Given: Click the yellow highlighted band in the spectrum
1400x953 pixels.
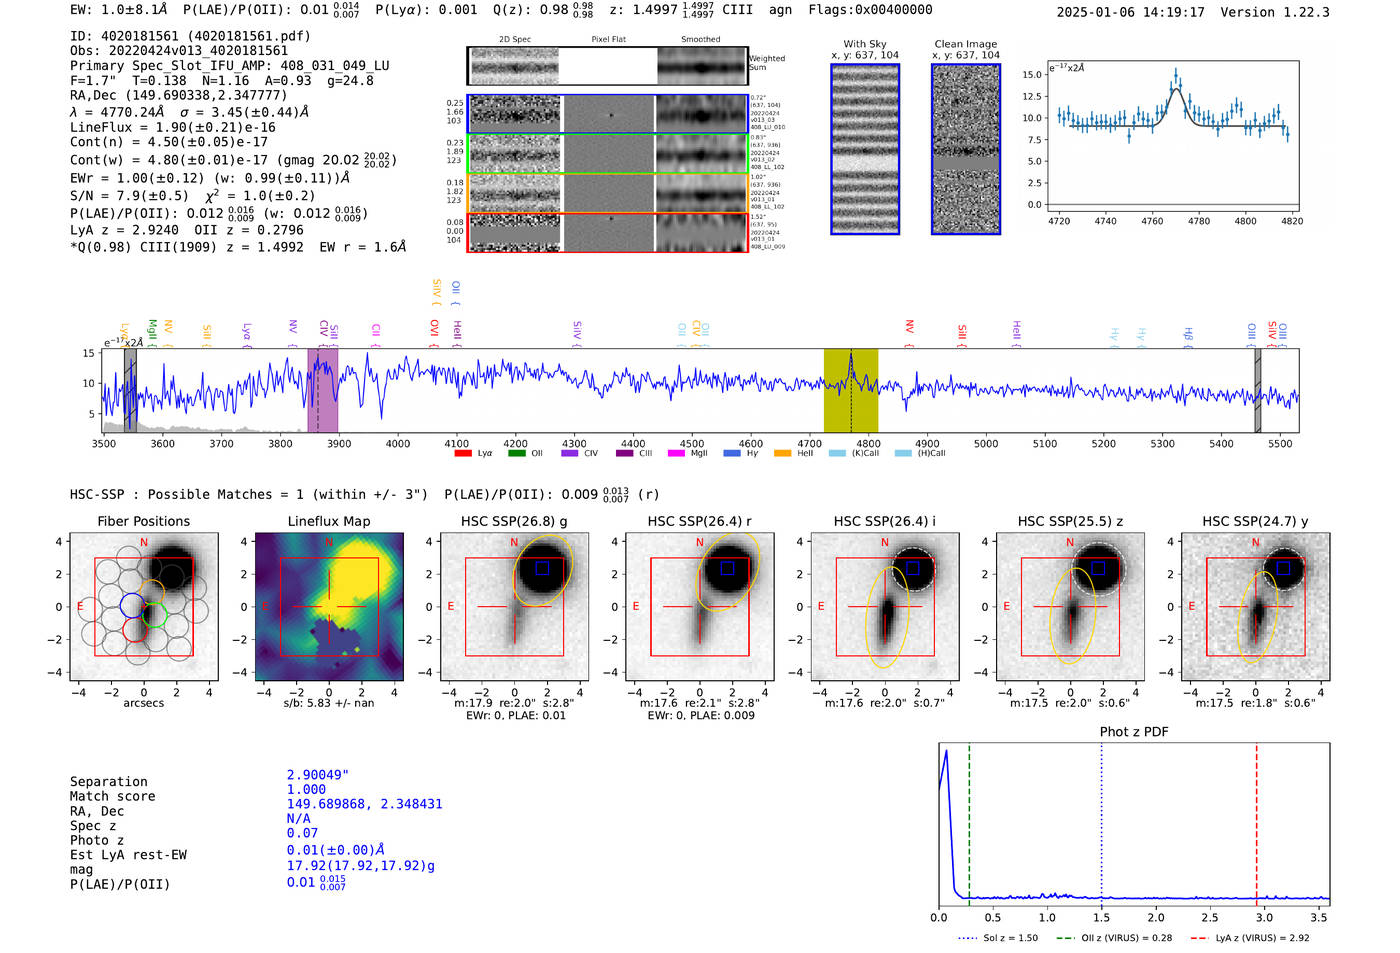Looking at the screenshot, I should click(851, 390).
